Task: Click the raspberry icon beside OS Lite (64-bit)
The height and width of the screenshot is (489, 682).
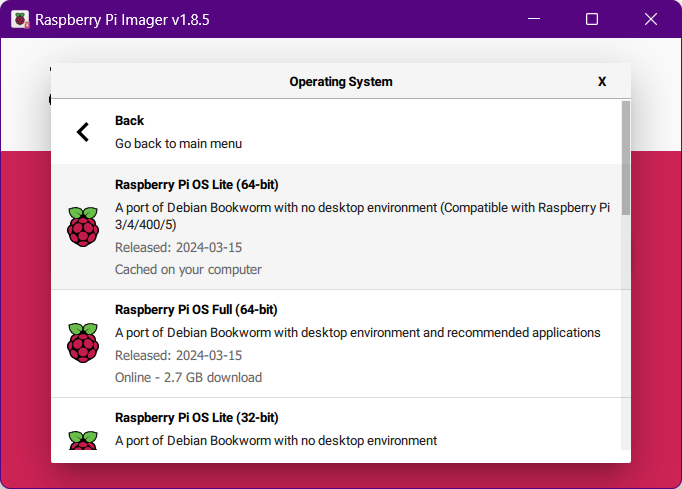Action: [83, 227]
